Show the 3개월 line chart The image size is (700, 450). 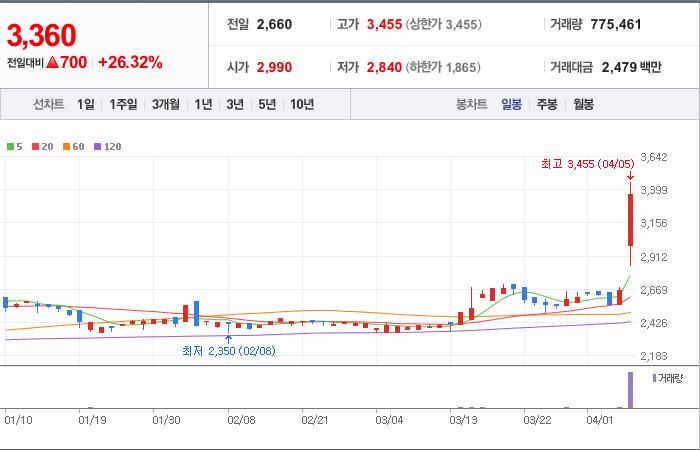point(166,104)
